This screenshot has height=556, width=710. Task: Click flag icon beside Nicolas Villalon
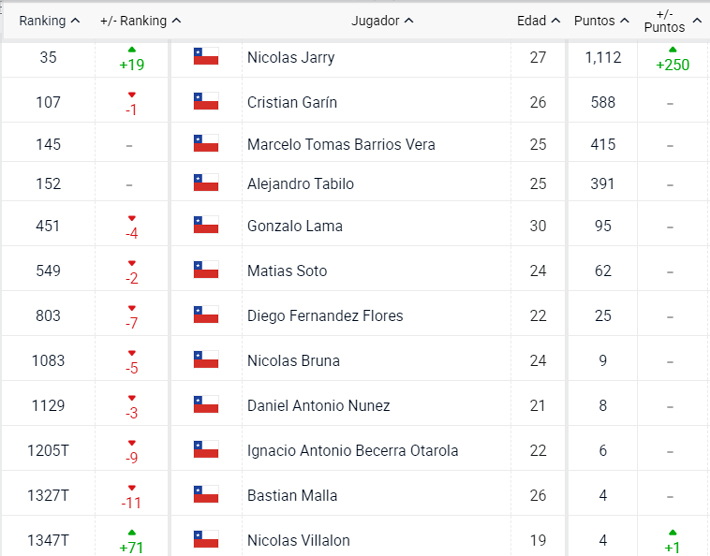pyautogui.click(x=206, y=540)
